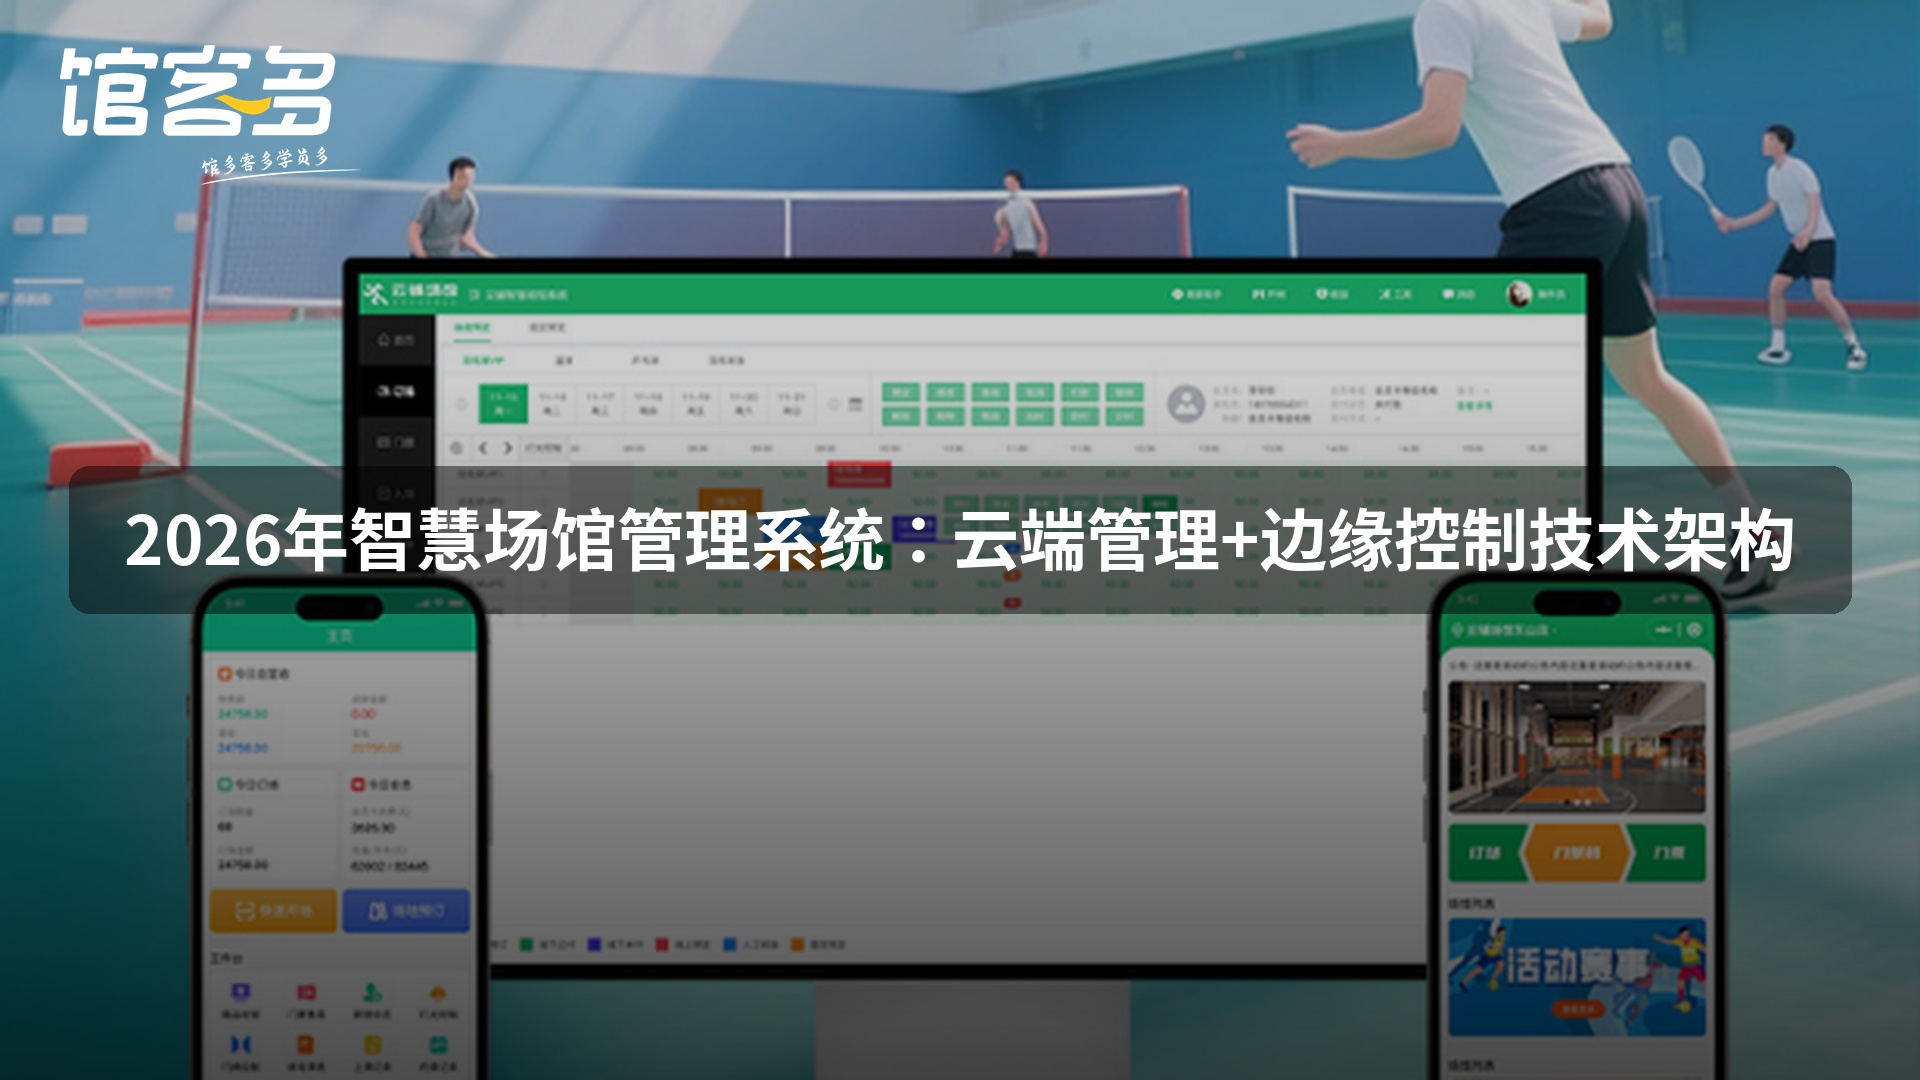Image resolution: width=1920 pixels, height=1080 pixels.
Task: Tap the green member icon in workbench grid
Action: pos(372,993)
